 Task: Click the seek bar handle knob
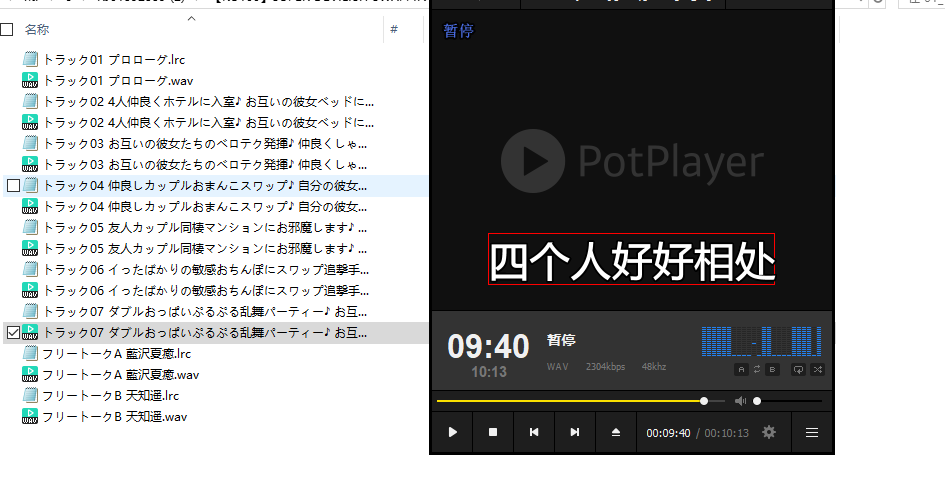tap(704, 401)
